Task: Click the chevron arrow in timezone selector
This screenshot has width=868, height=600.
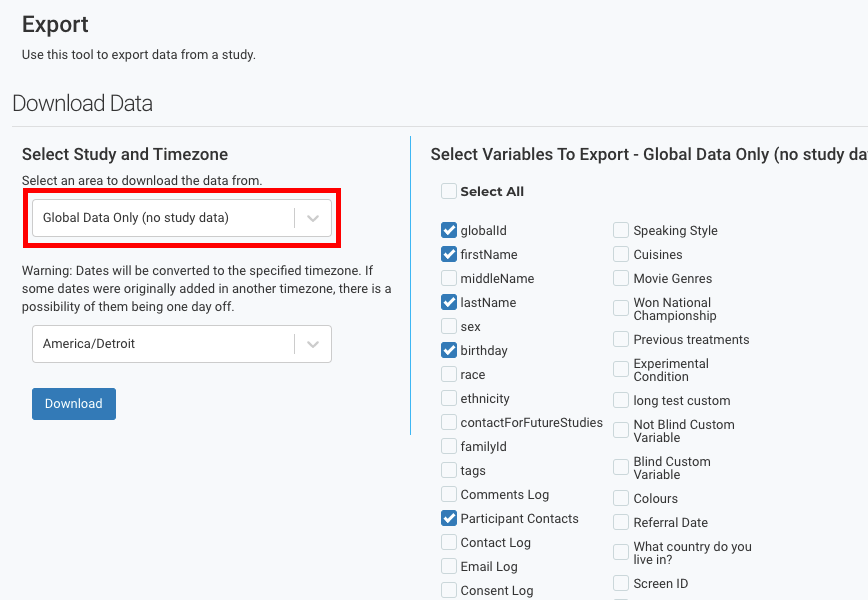Action: coord(313,344)
